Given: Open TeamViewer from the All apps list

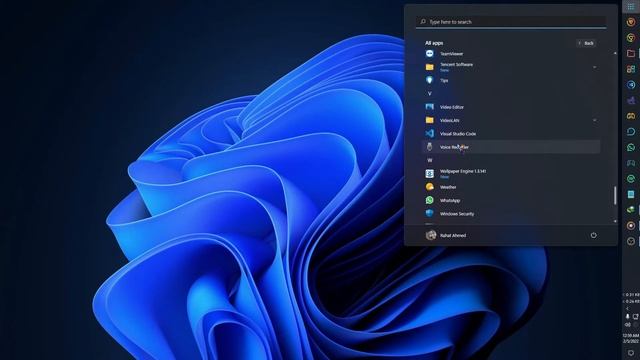Looking at the screenshot, I should click(510, 53).
